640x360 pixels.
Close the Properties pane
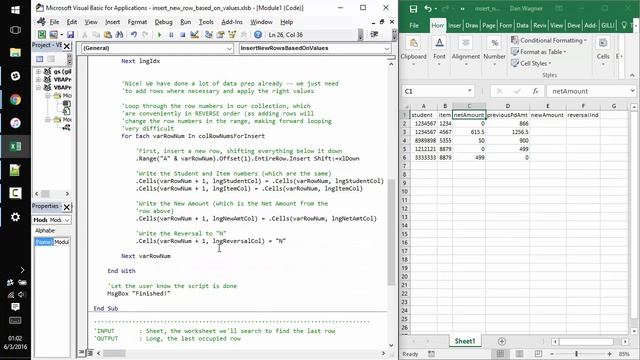point(67,207)
